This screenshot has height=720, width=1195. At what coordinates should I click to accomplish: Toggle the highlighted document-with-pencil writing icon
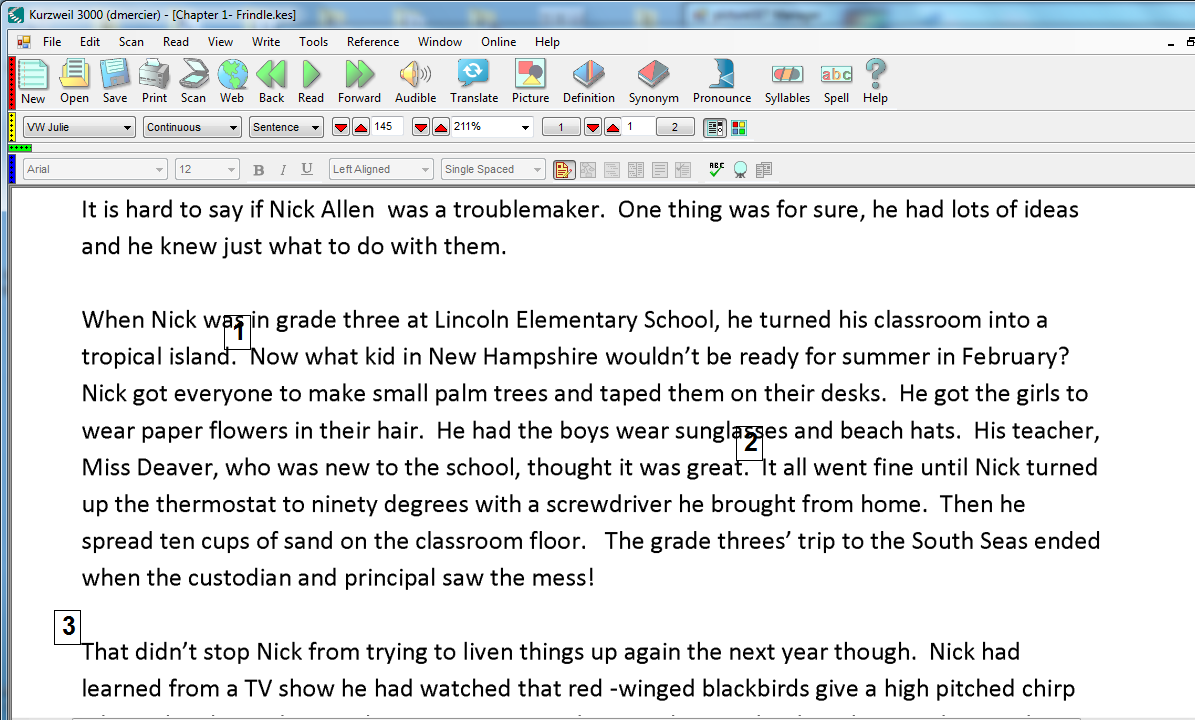[564, 170]
